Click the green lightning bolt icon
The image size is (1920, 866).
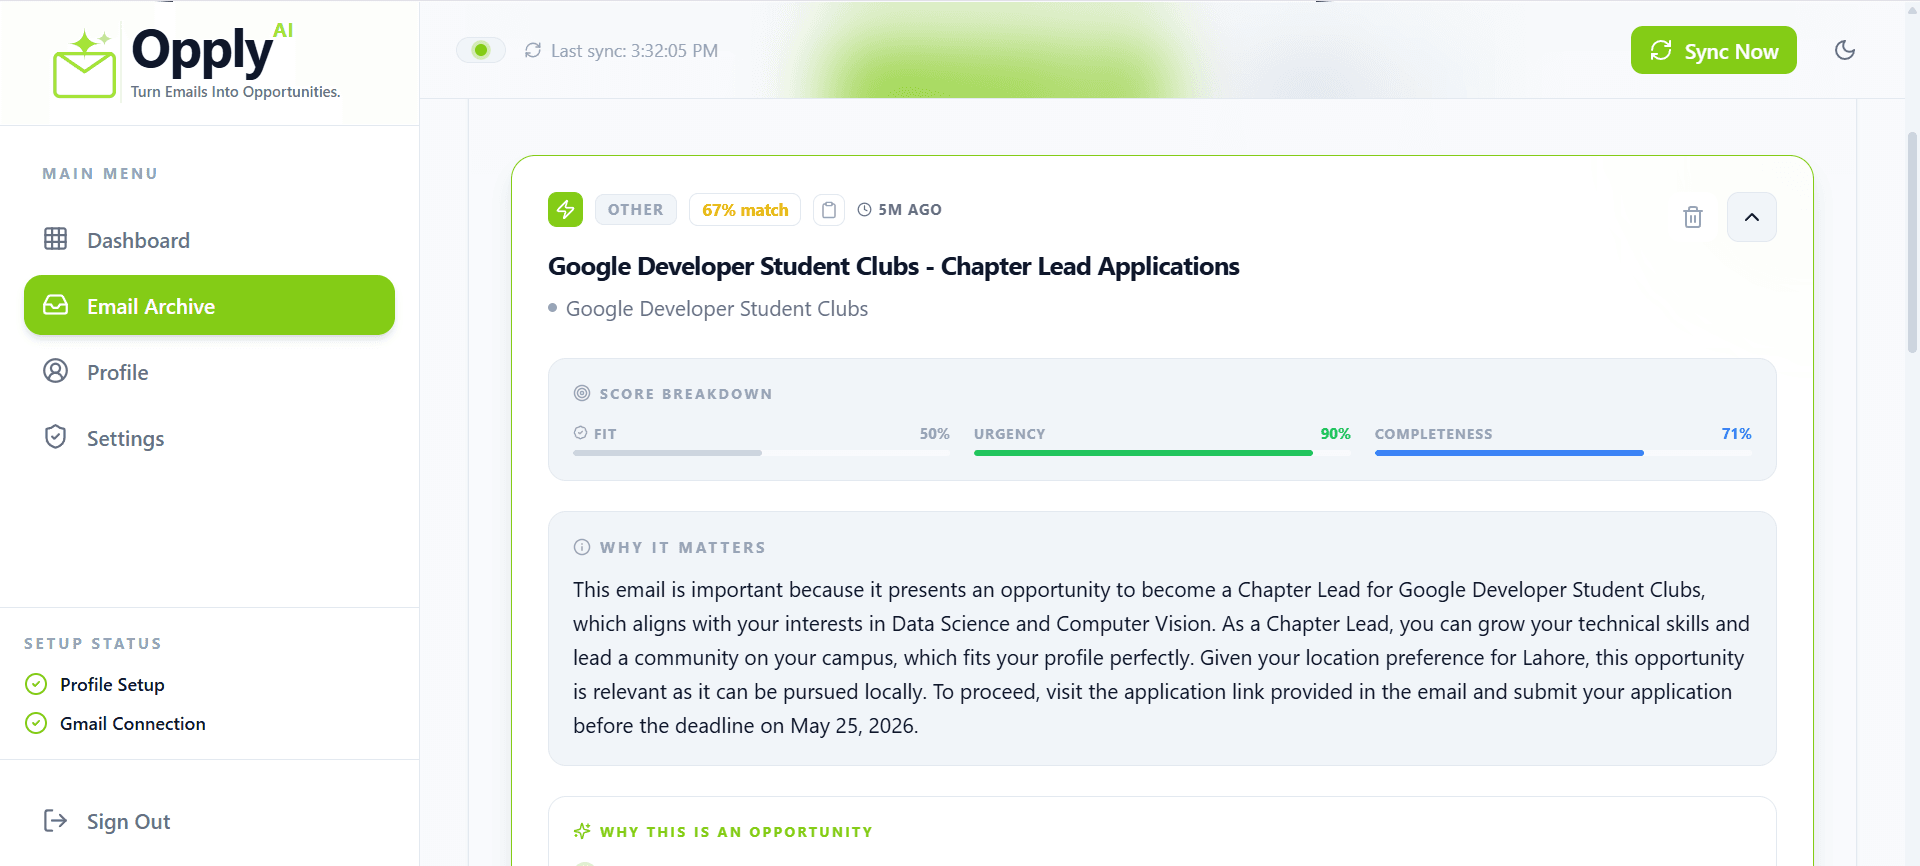tap(565, 209)
